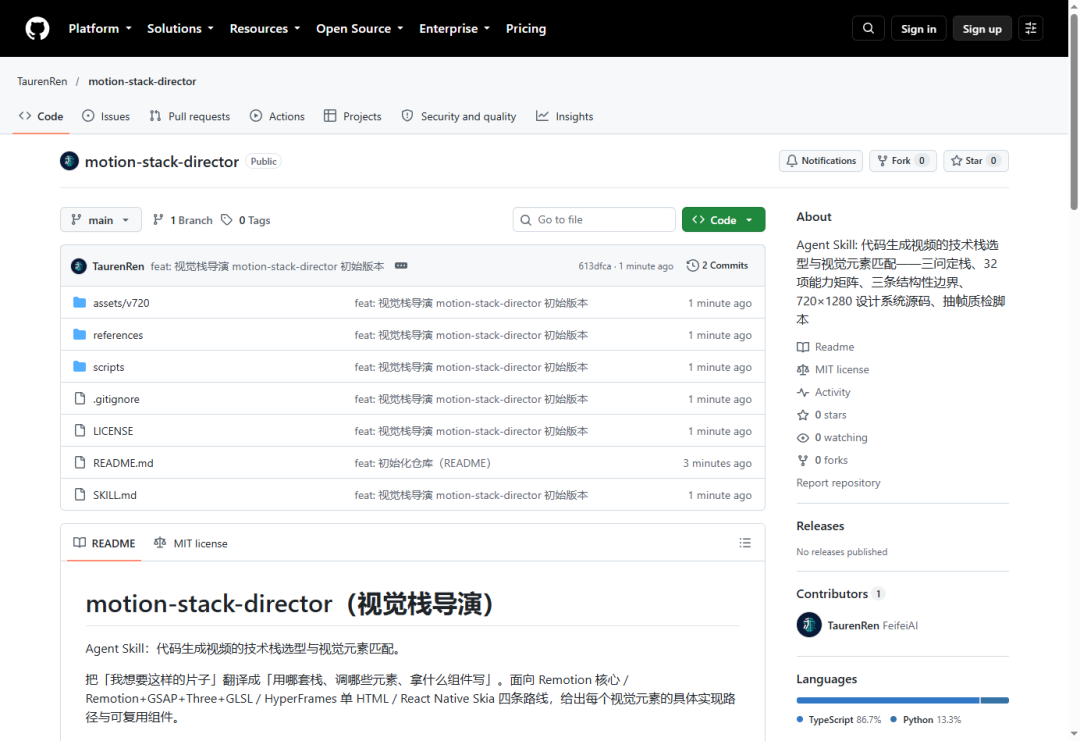Click the repository avatar beside motion-stack-director title
1080x741 pixels.
pyautogui.click(x=69, y=161)
